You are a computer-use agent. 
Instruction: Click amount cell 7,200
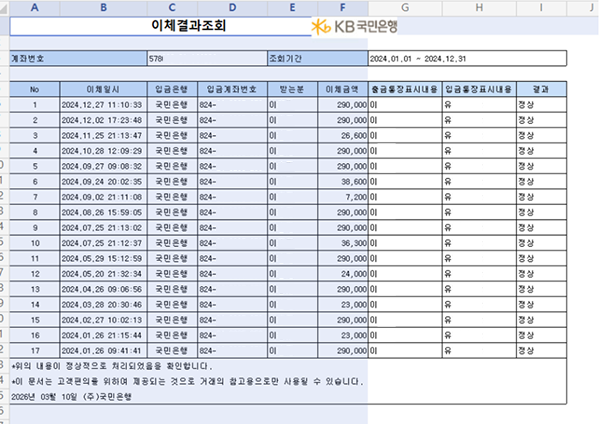click(342, 197)
